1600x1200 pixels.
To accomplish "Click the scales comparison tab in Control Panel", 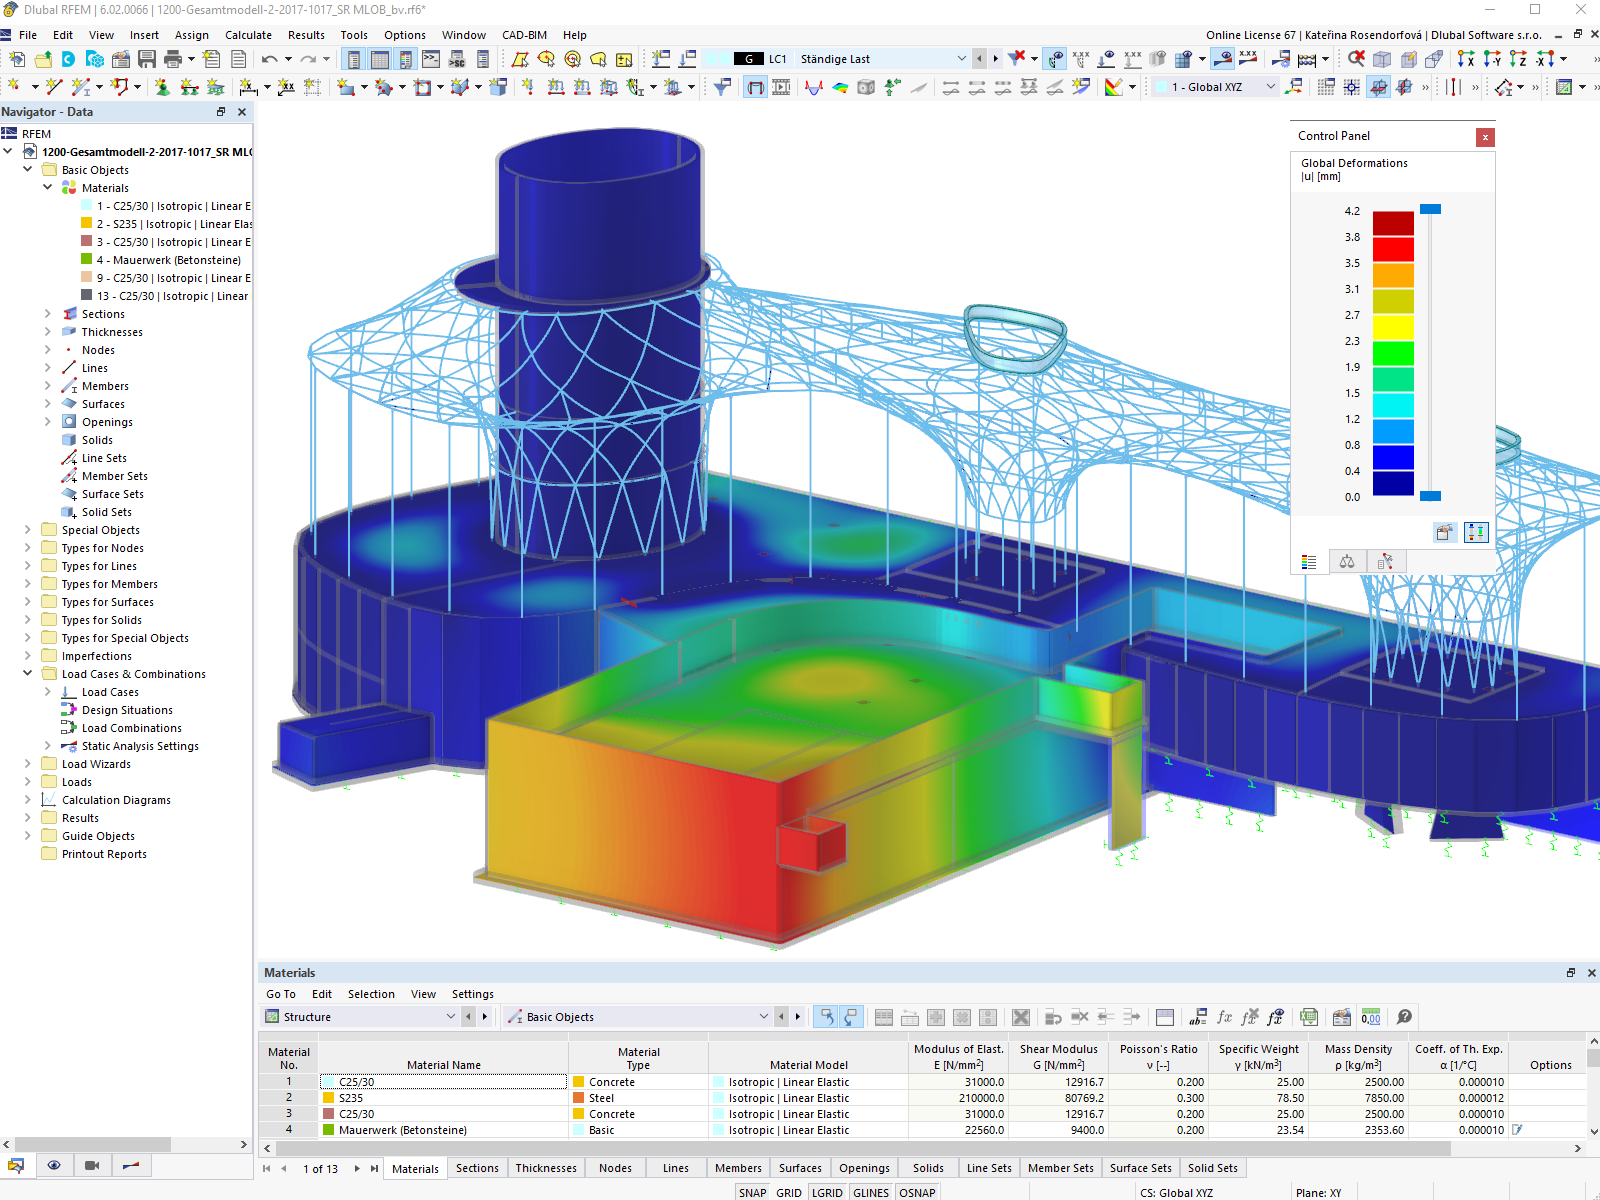I will pos(1347,561).
